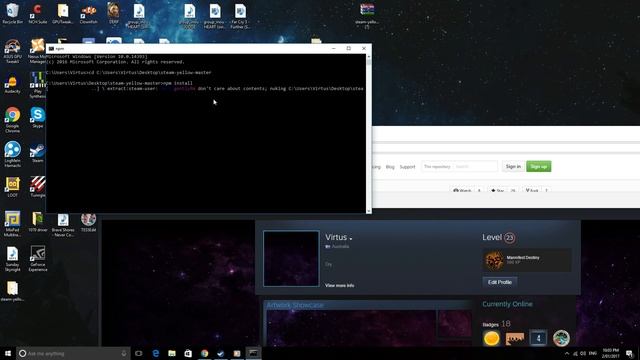This screenshot has height=360, width=640.
Task: Open the Manifest Destiny featured badge
Action: click(527, 260)
